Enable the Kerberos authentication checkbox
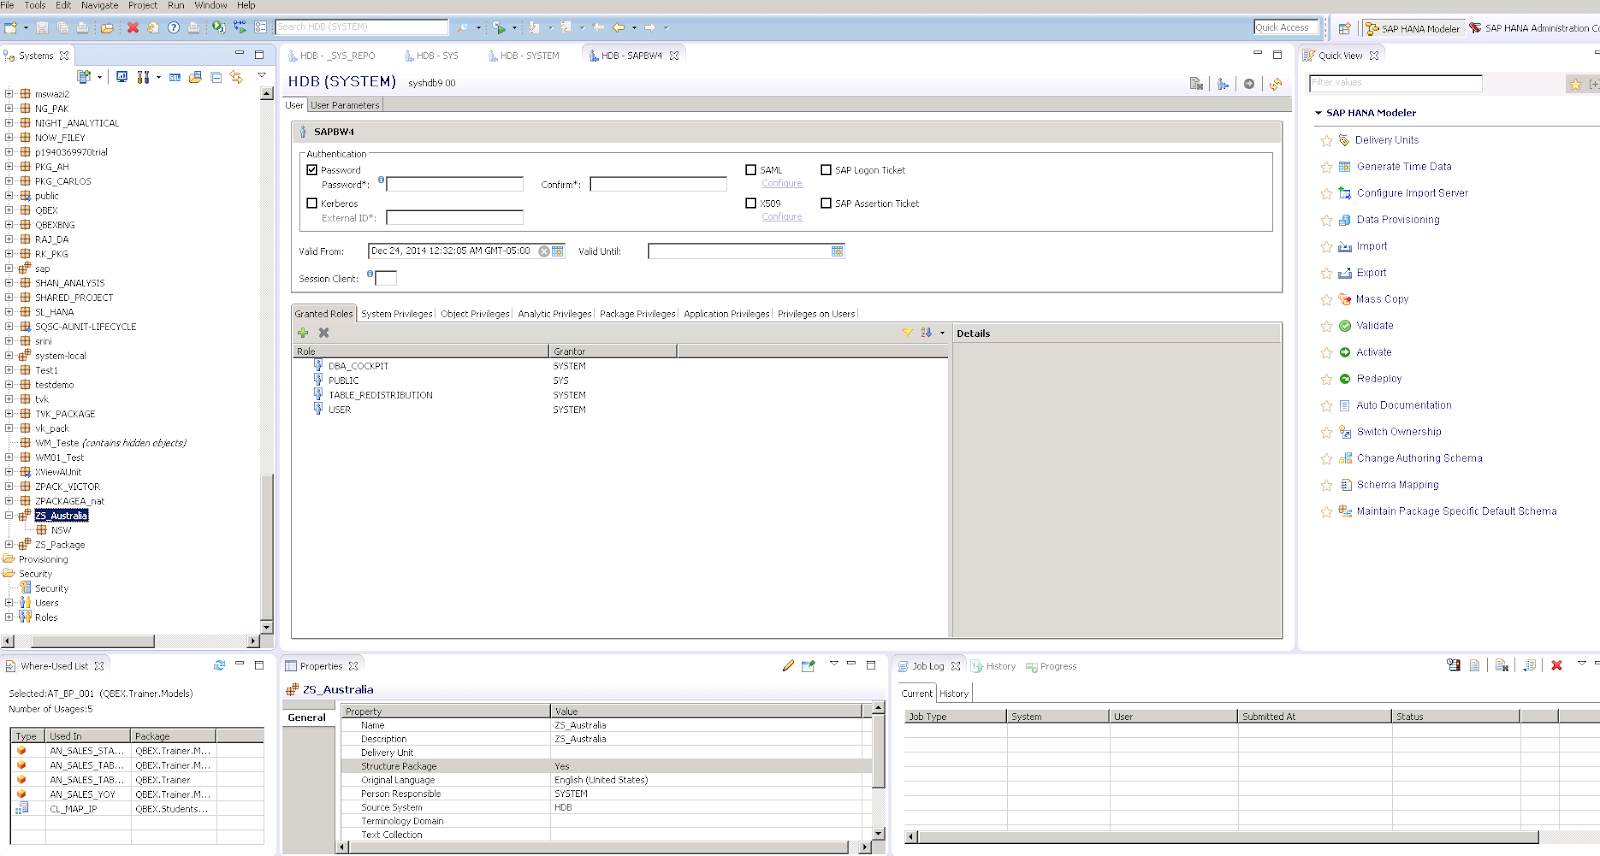Viewport: 1600px width, 856px height. tap(312, 203)
